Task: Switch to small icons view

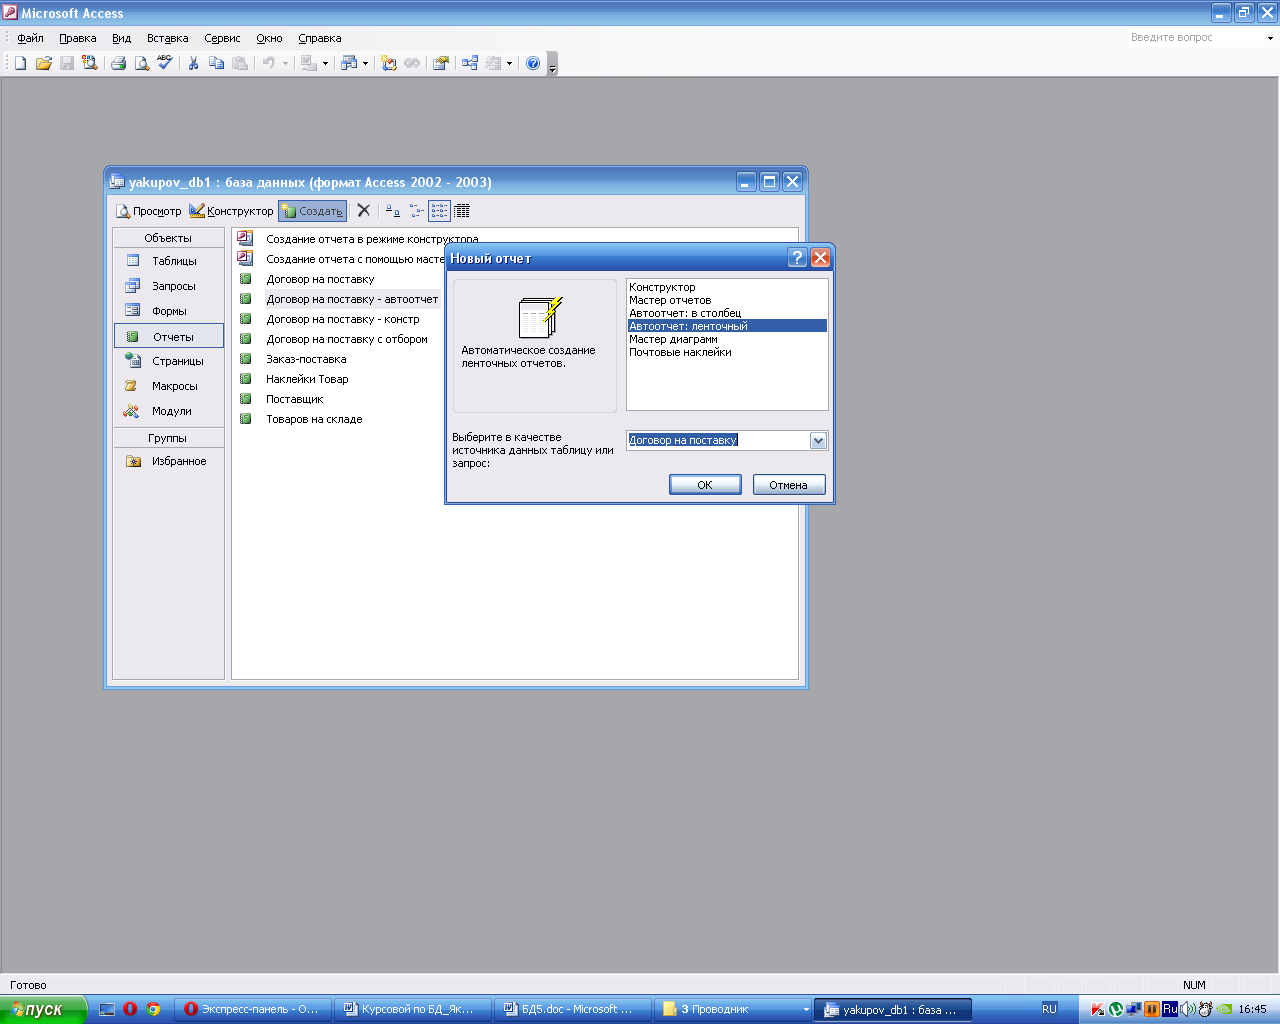Action: (416, 211)
